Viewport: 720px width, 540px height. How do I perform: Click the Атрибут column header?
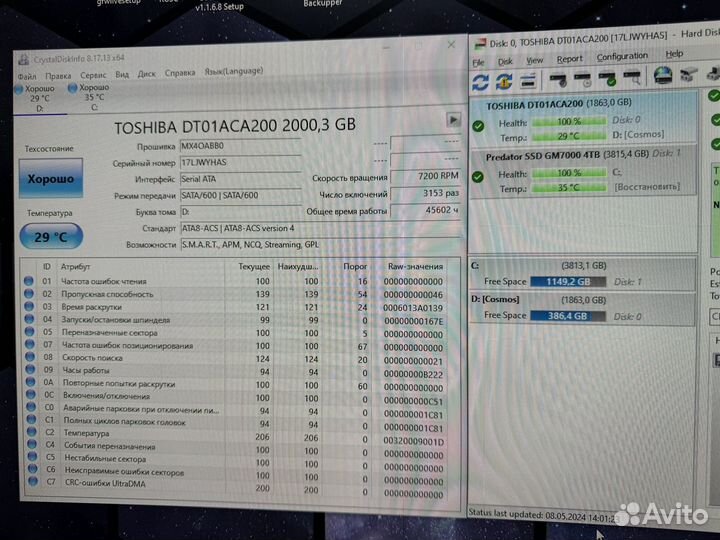[x=75, y=266]
